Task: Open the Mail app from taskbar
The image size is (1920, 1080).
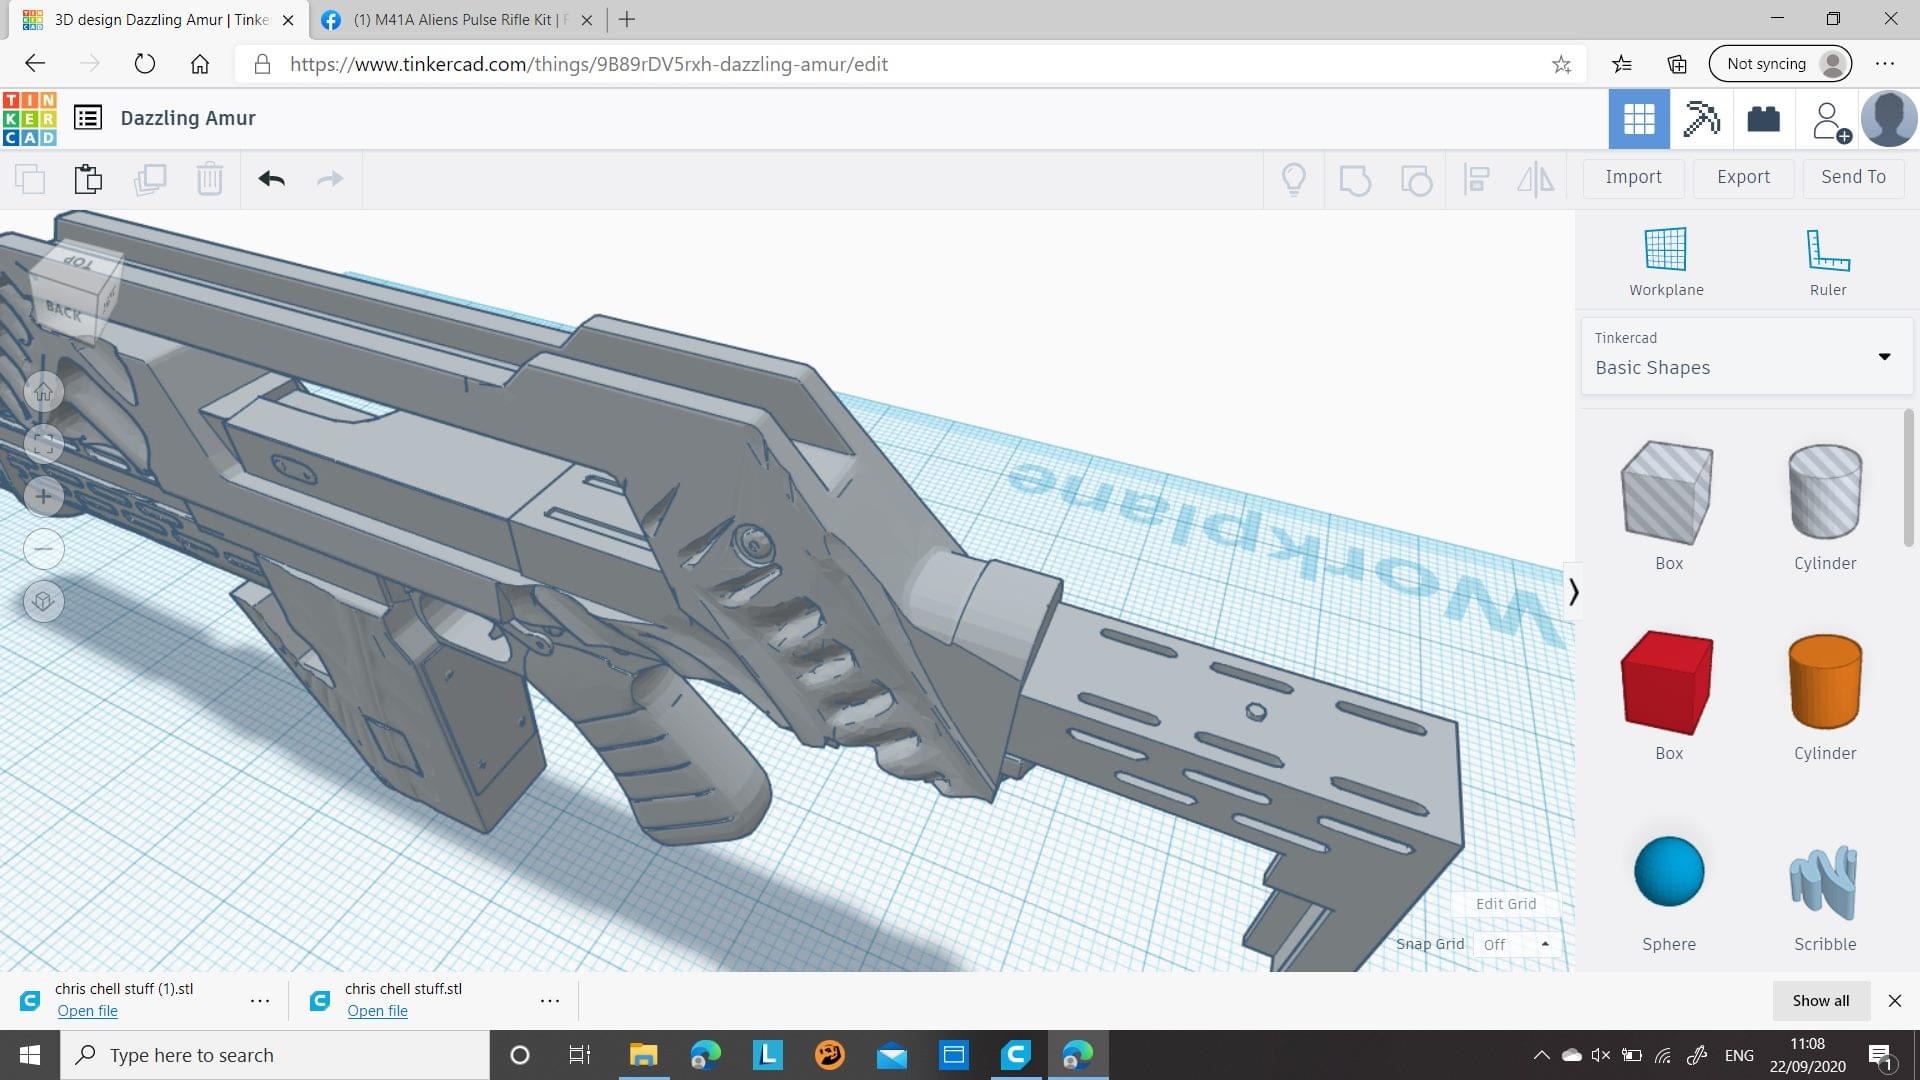Action: (891, 1055)
